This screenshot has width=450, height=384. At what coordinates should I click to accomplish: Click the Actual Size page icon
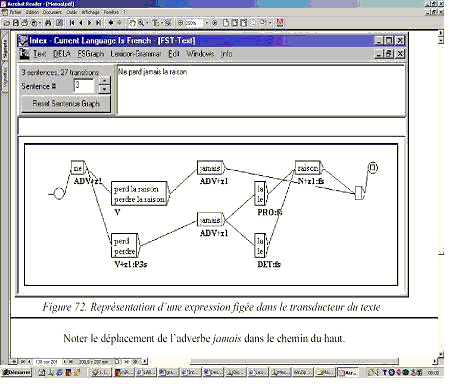[226, 23]
